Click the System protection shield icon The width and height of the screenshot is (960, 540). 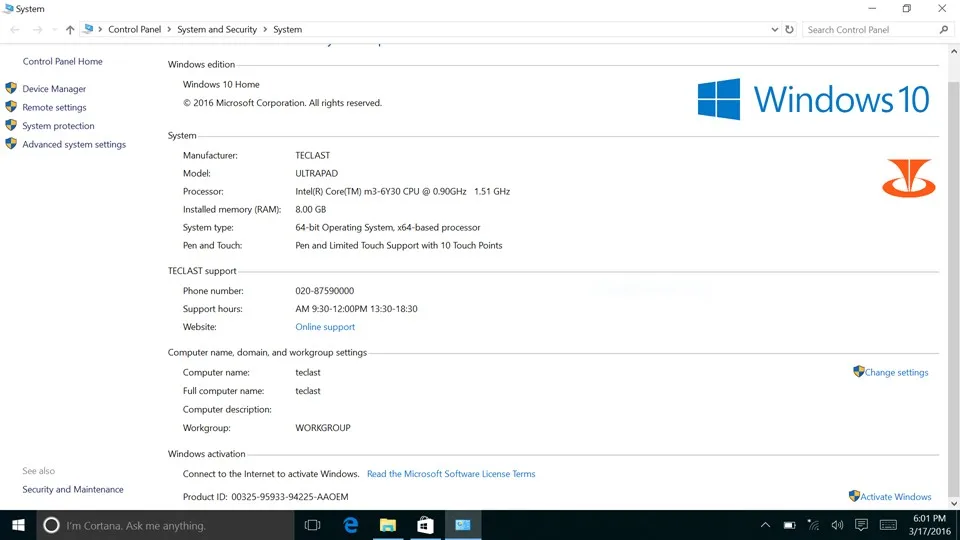coord(11,125)
